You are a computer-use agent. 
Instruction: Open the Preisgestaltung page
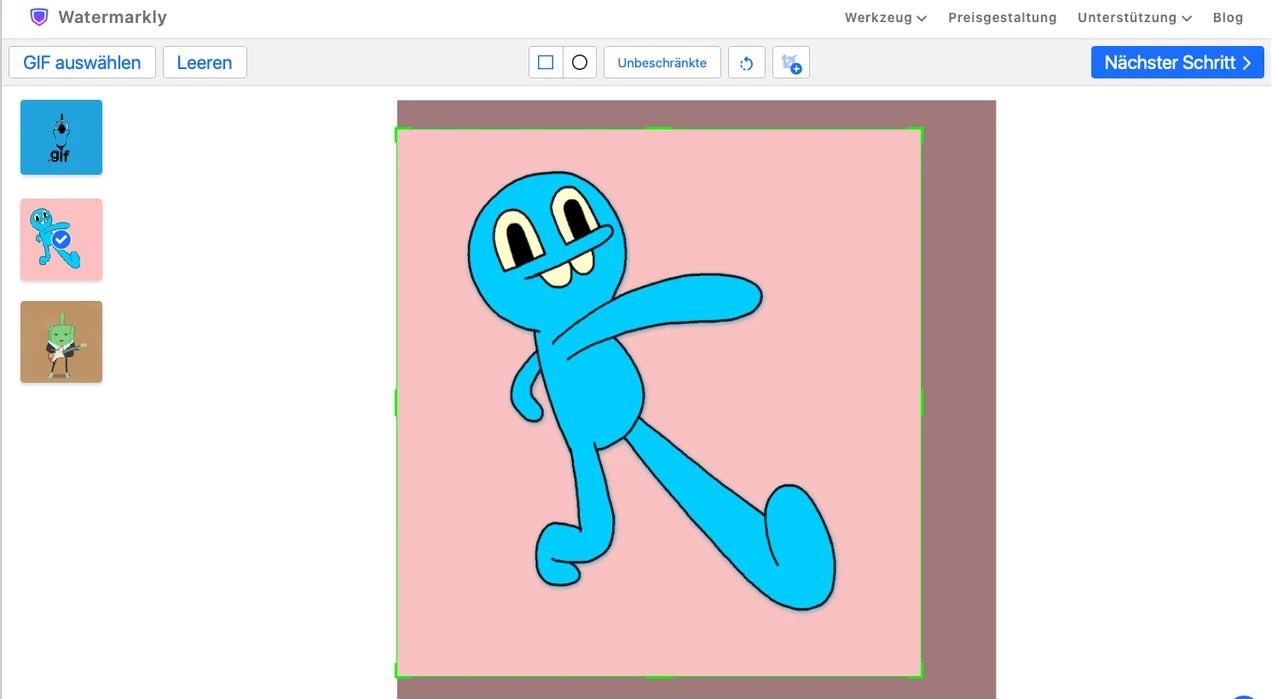pos(1002,17)
